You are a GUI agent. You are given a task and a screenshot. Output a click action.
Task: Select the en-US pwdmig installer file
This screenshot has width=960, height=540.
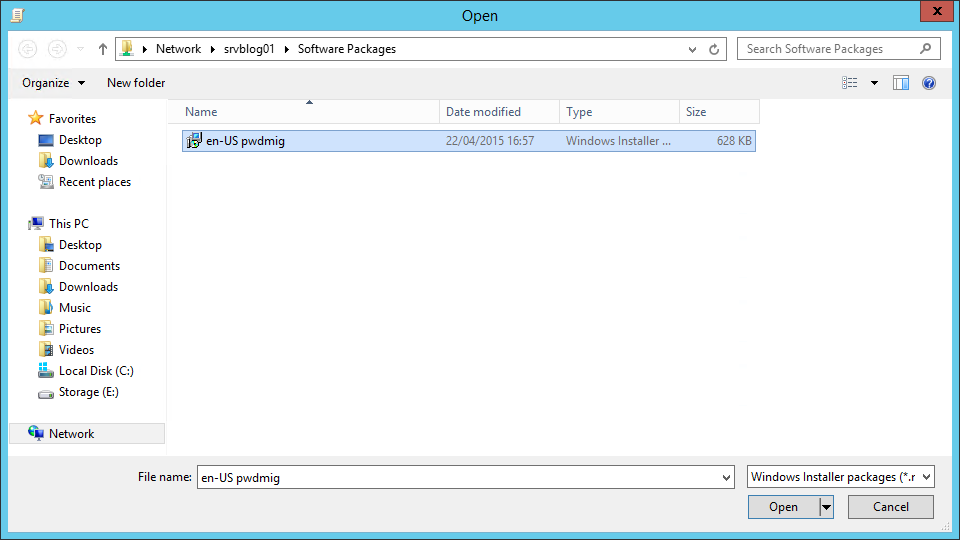pos(245,141)
